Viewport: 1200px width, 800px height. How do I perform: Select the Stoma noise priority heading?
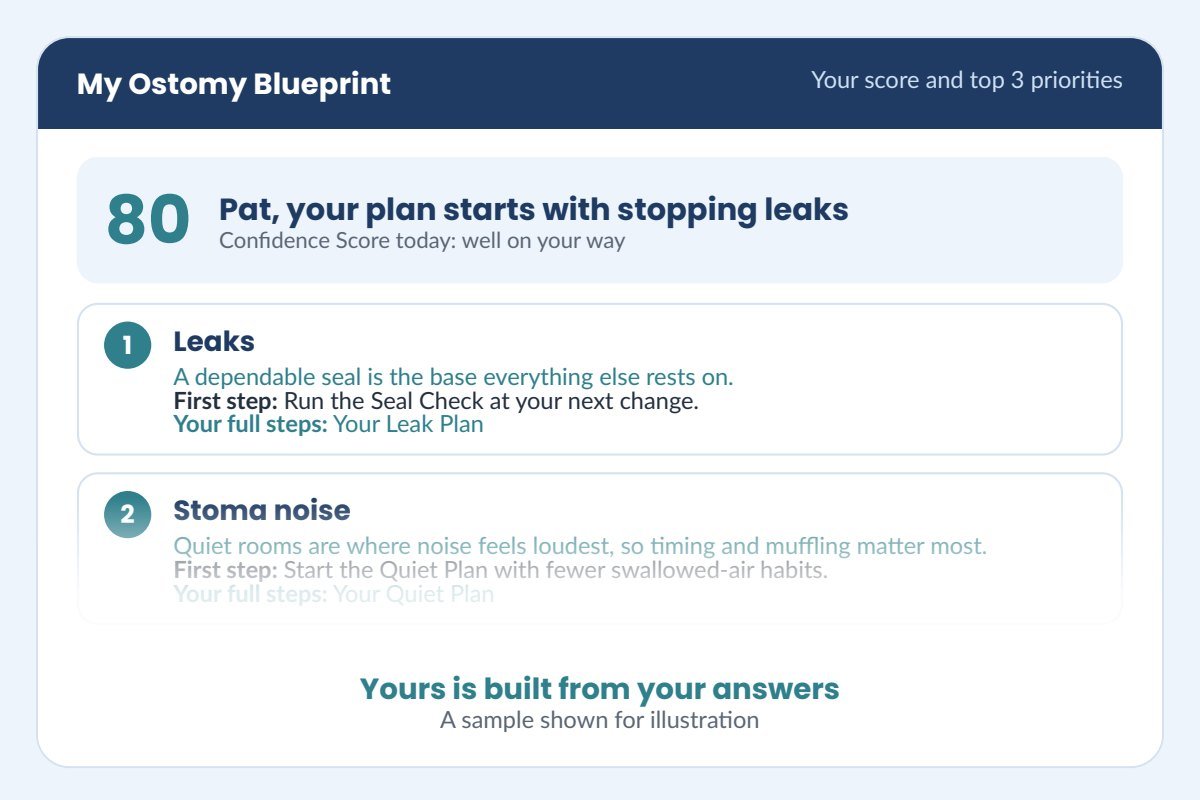point(262,510)
